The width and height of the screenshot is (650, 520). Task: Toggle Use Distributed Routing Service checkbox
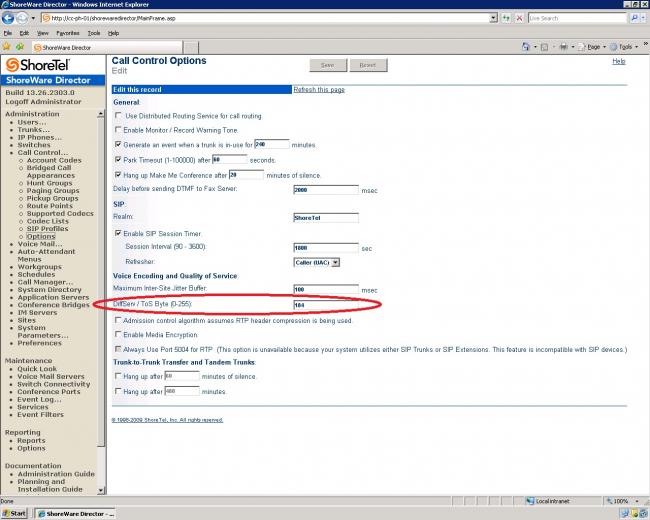(x=118, y=115)
